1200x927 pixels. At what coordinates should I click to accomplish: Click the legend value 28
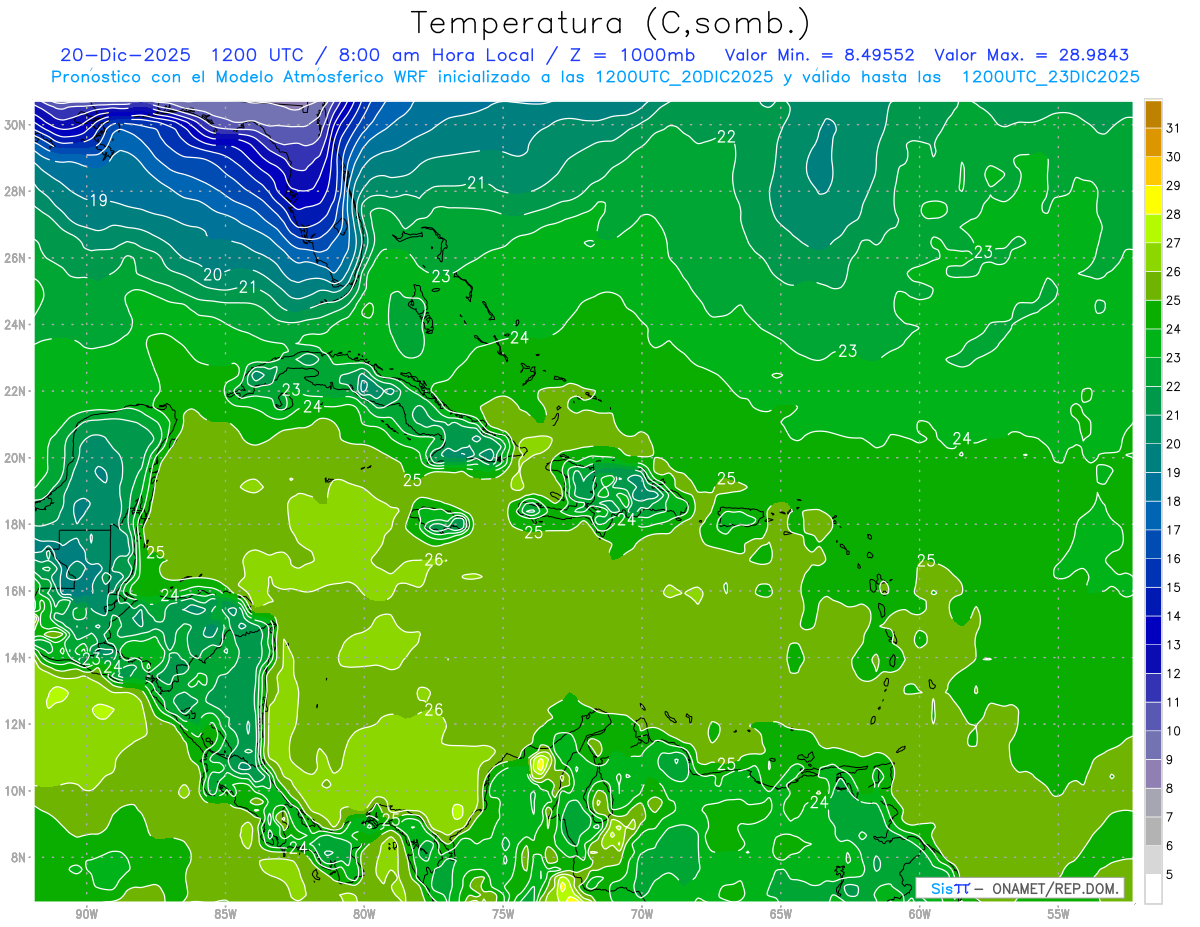coord(1174,214)
